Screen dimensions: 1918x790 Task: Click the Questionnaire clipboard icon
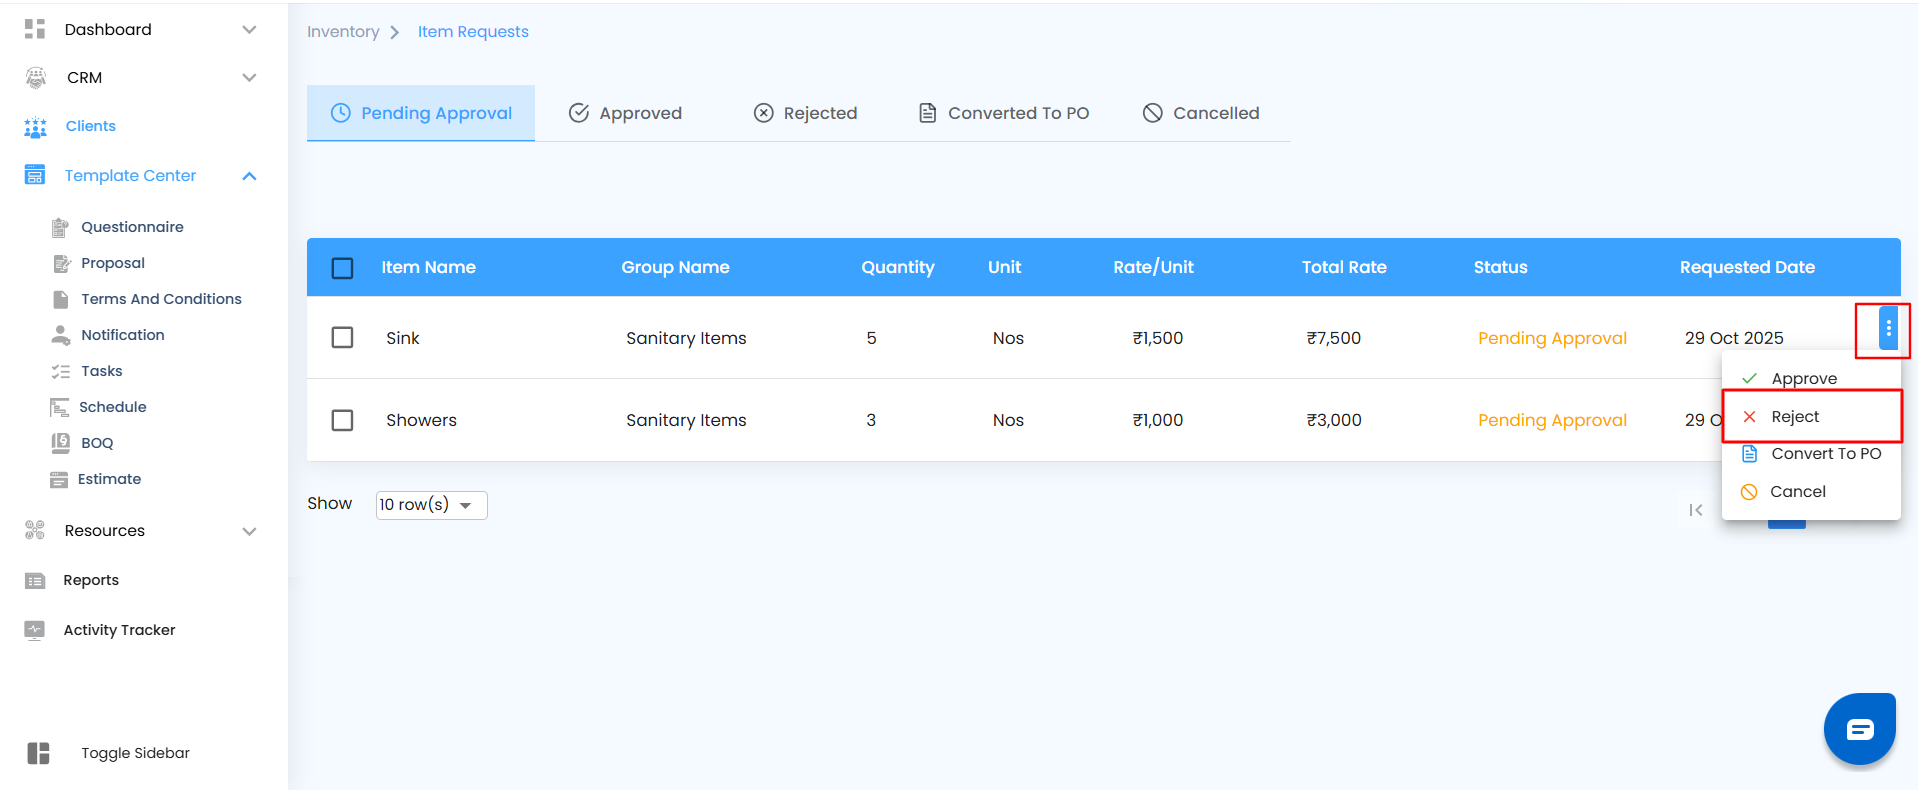pyautogui.click(x=60, y=227)
